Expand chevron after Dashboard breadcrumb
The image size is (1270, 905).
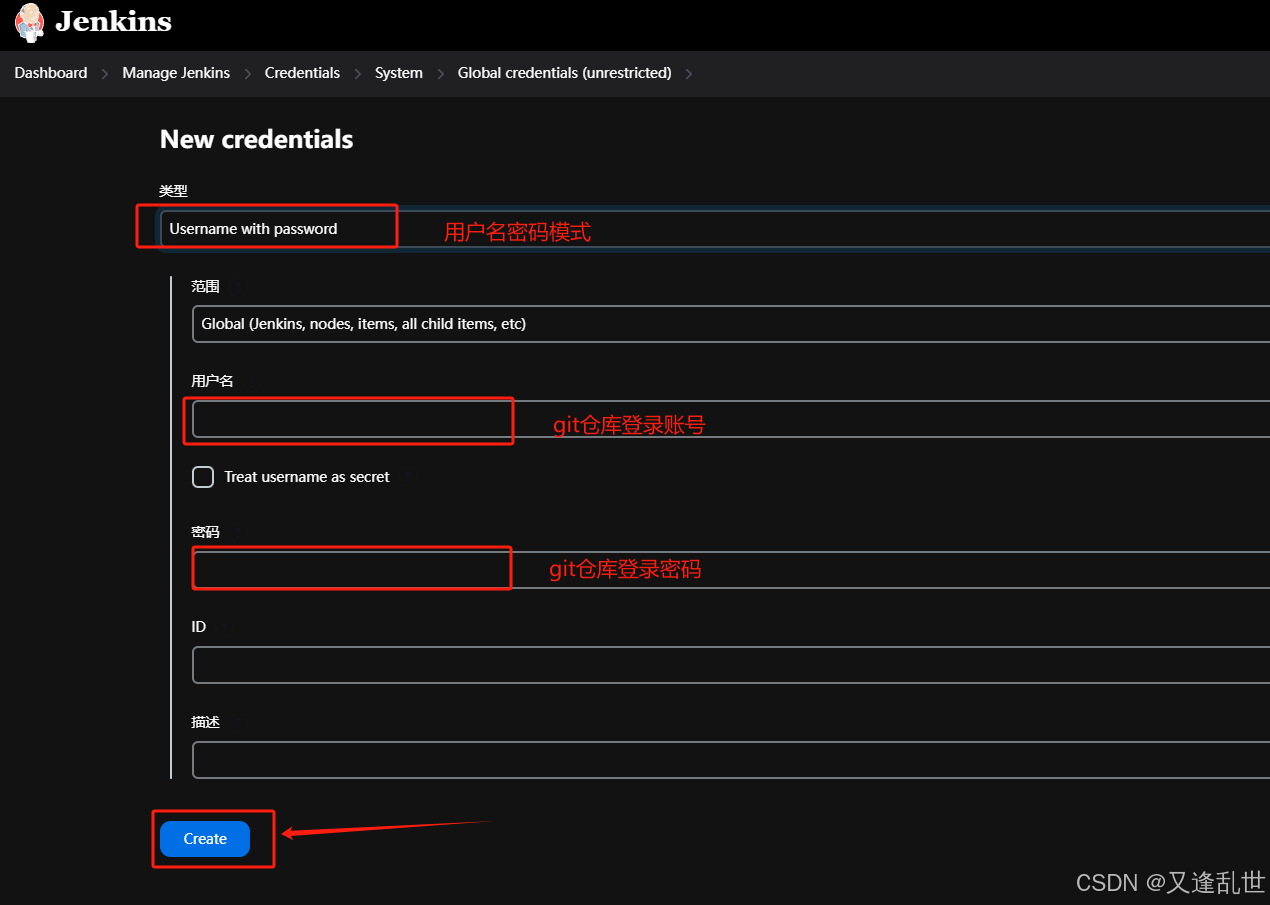[x=105, y=73]
